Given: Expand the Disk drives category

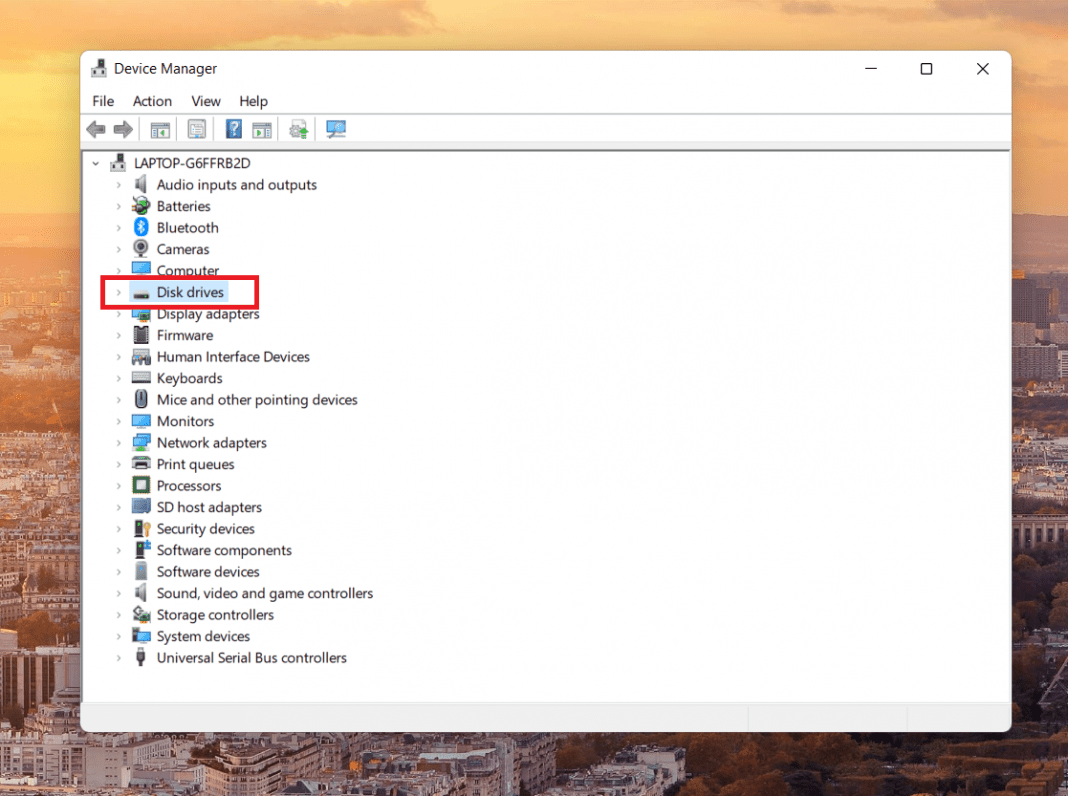Looking at the screenshot, I should (x=119, y=292).
